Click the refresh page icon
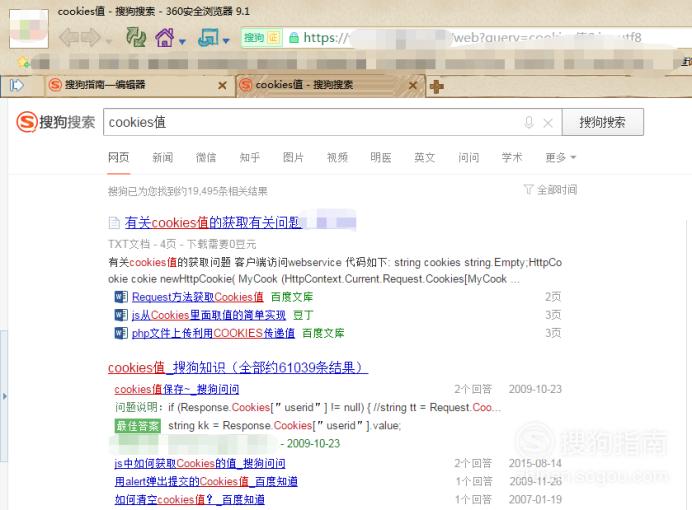The width and height of the screenshot is (692, 510). (136, 38)
